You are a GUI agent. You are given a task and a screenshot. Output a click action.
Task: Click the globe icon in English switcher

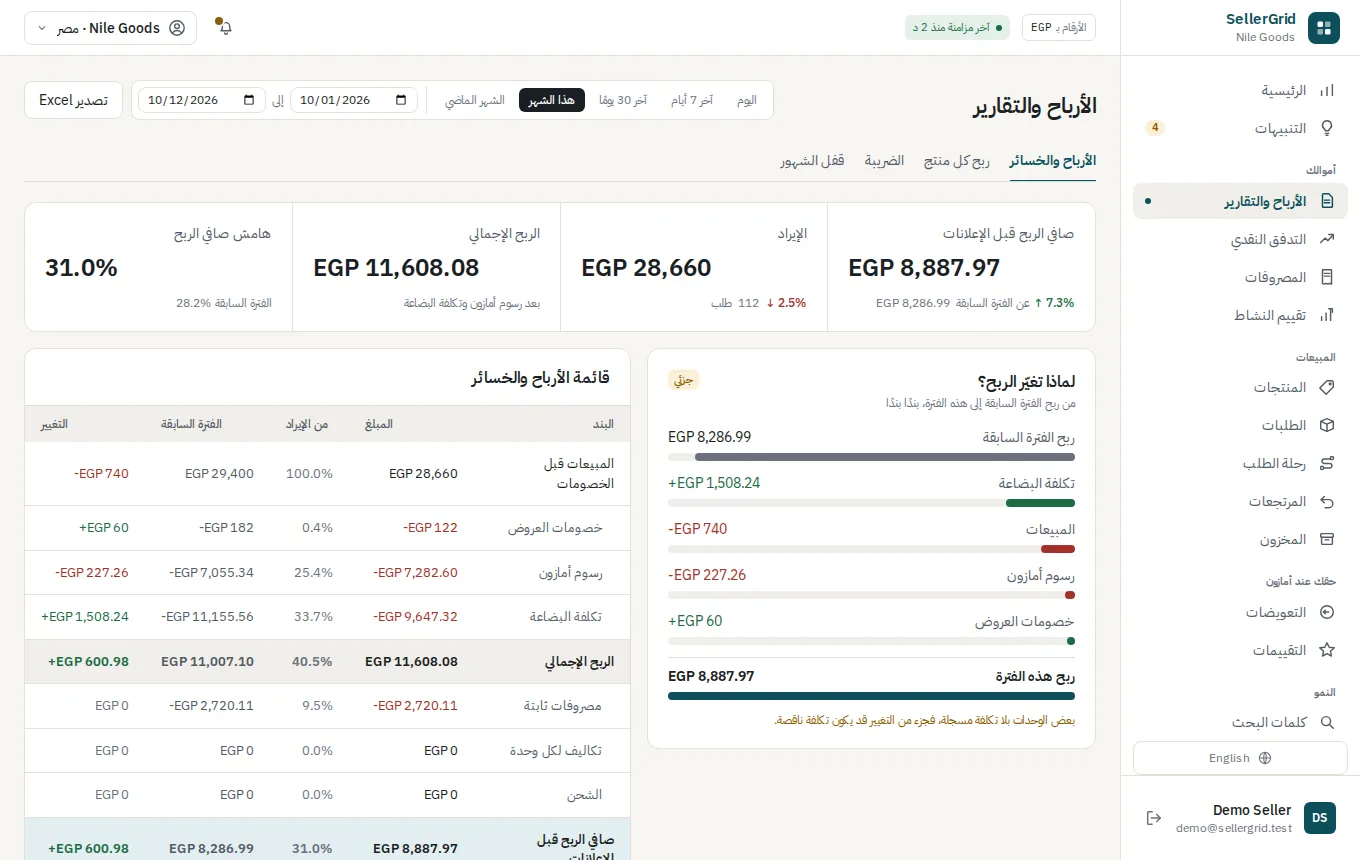(x=1265, y=758)
